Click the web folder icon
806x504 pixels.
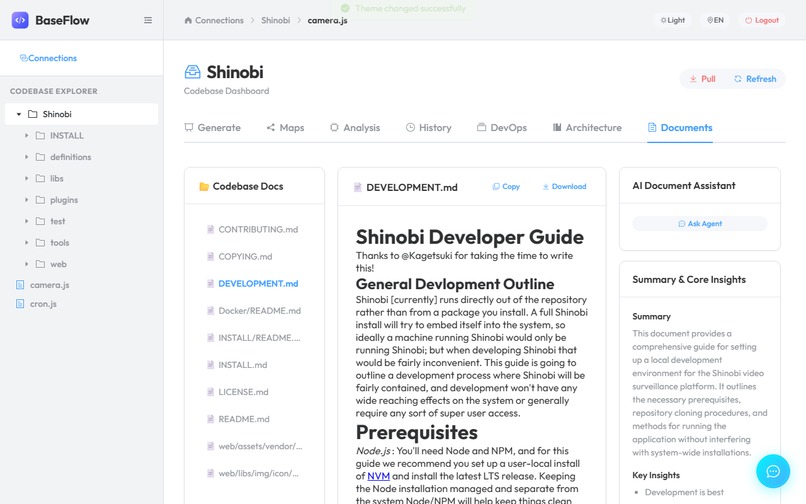pos(40,264)
